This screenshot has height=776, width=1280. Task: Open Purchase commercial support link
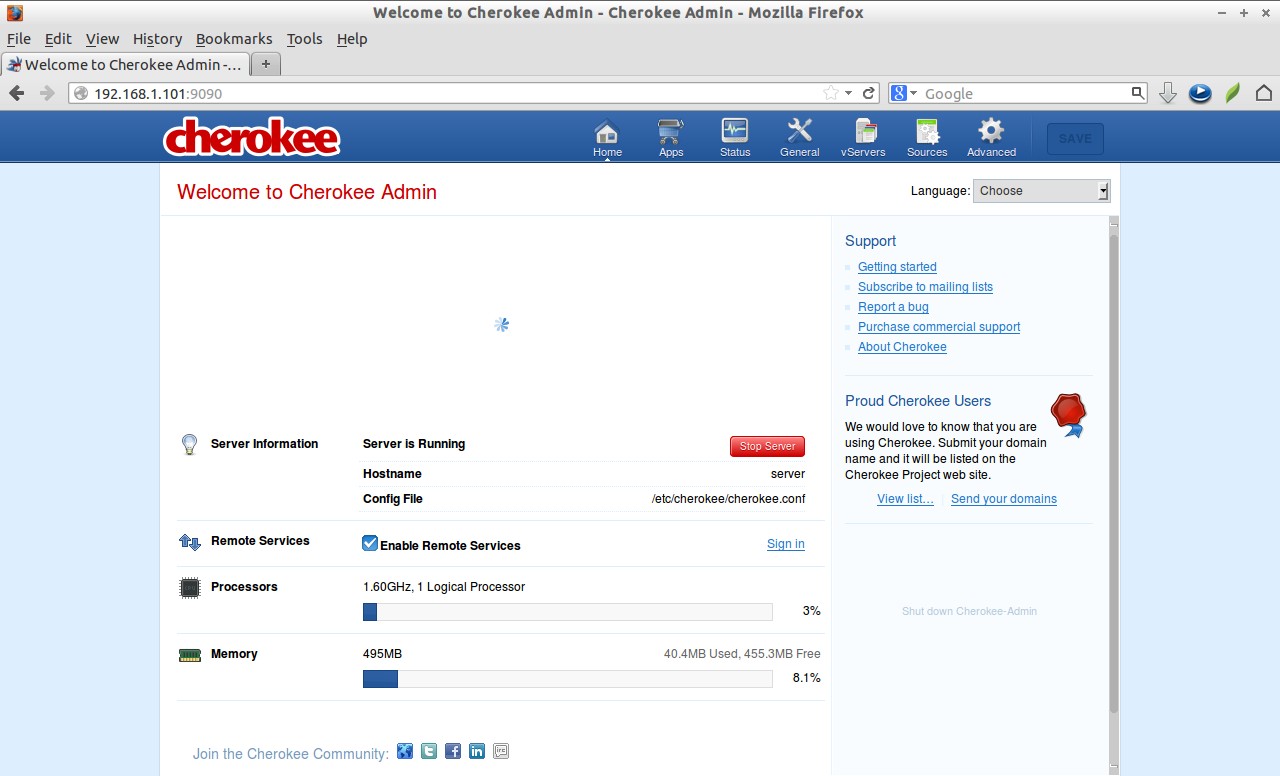939,327
